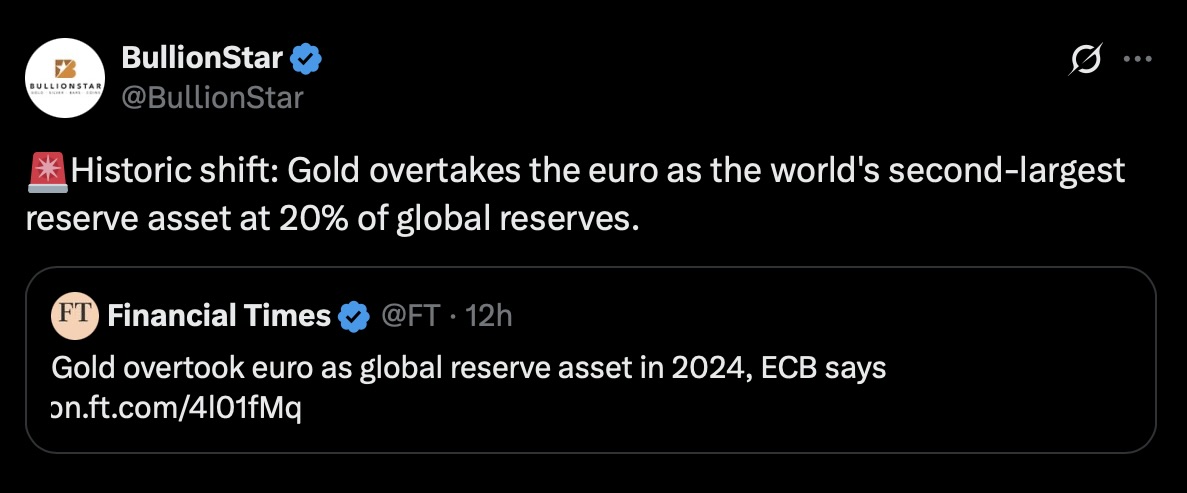Open the FT round profile logo
The height and width of the screenshot is (493, 1187).
pyautogui.click(x=75, y=315)
